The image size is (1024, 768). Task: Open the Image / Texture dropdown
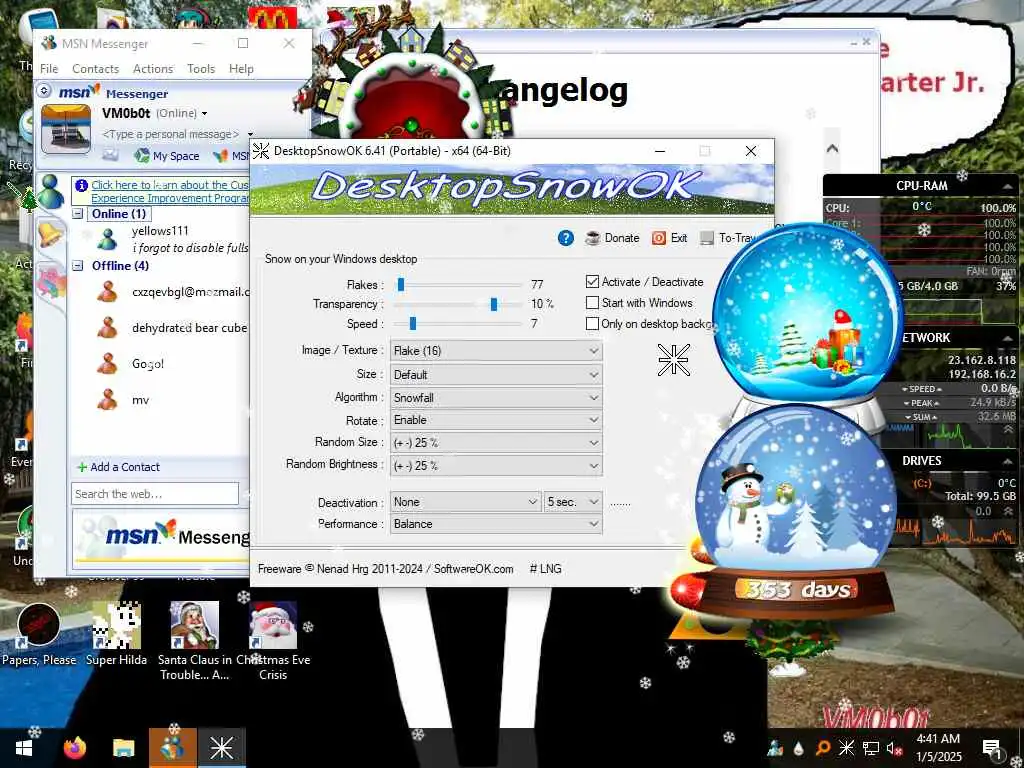pyautogui.click(x=496, y=351)
